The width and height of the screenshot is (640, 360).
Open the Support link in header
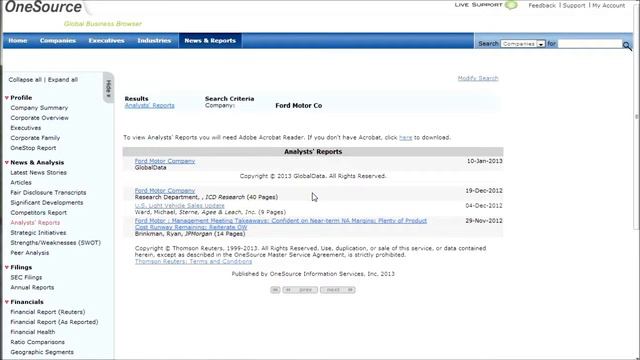pyautogui.click(x=574, y=5)
